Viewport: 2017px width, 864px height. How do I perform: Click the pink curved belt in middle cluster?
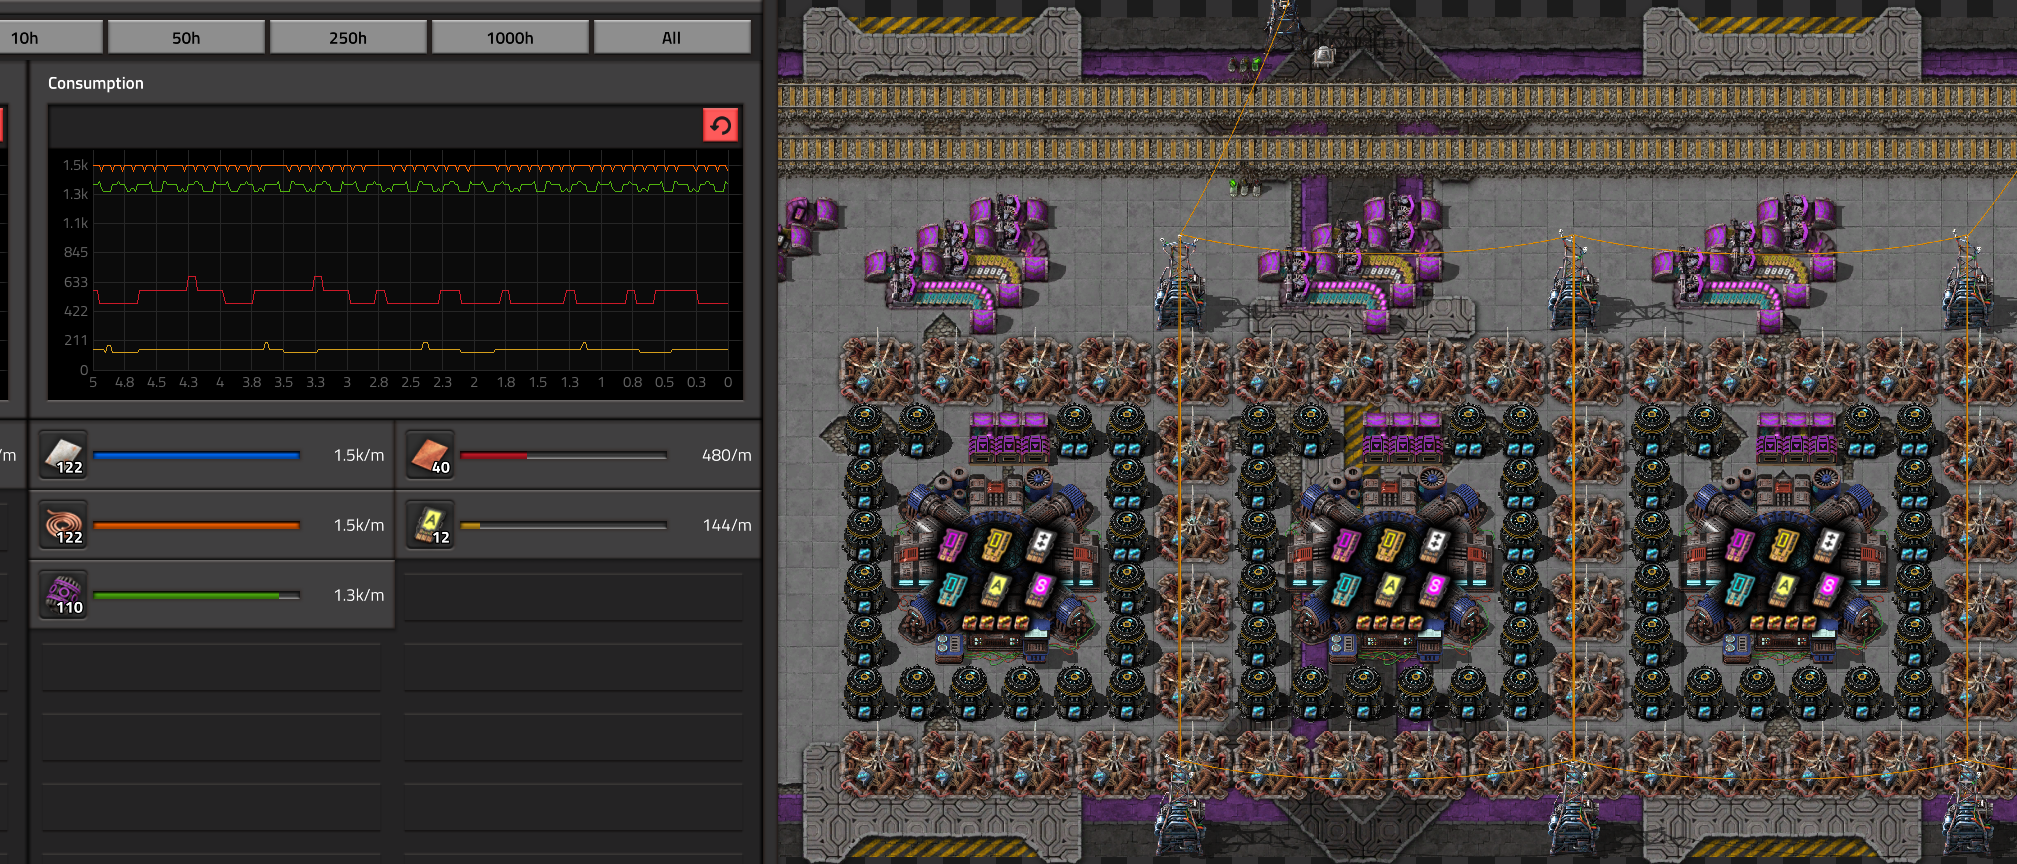[1348, 292]
